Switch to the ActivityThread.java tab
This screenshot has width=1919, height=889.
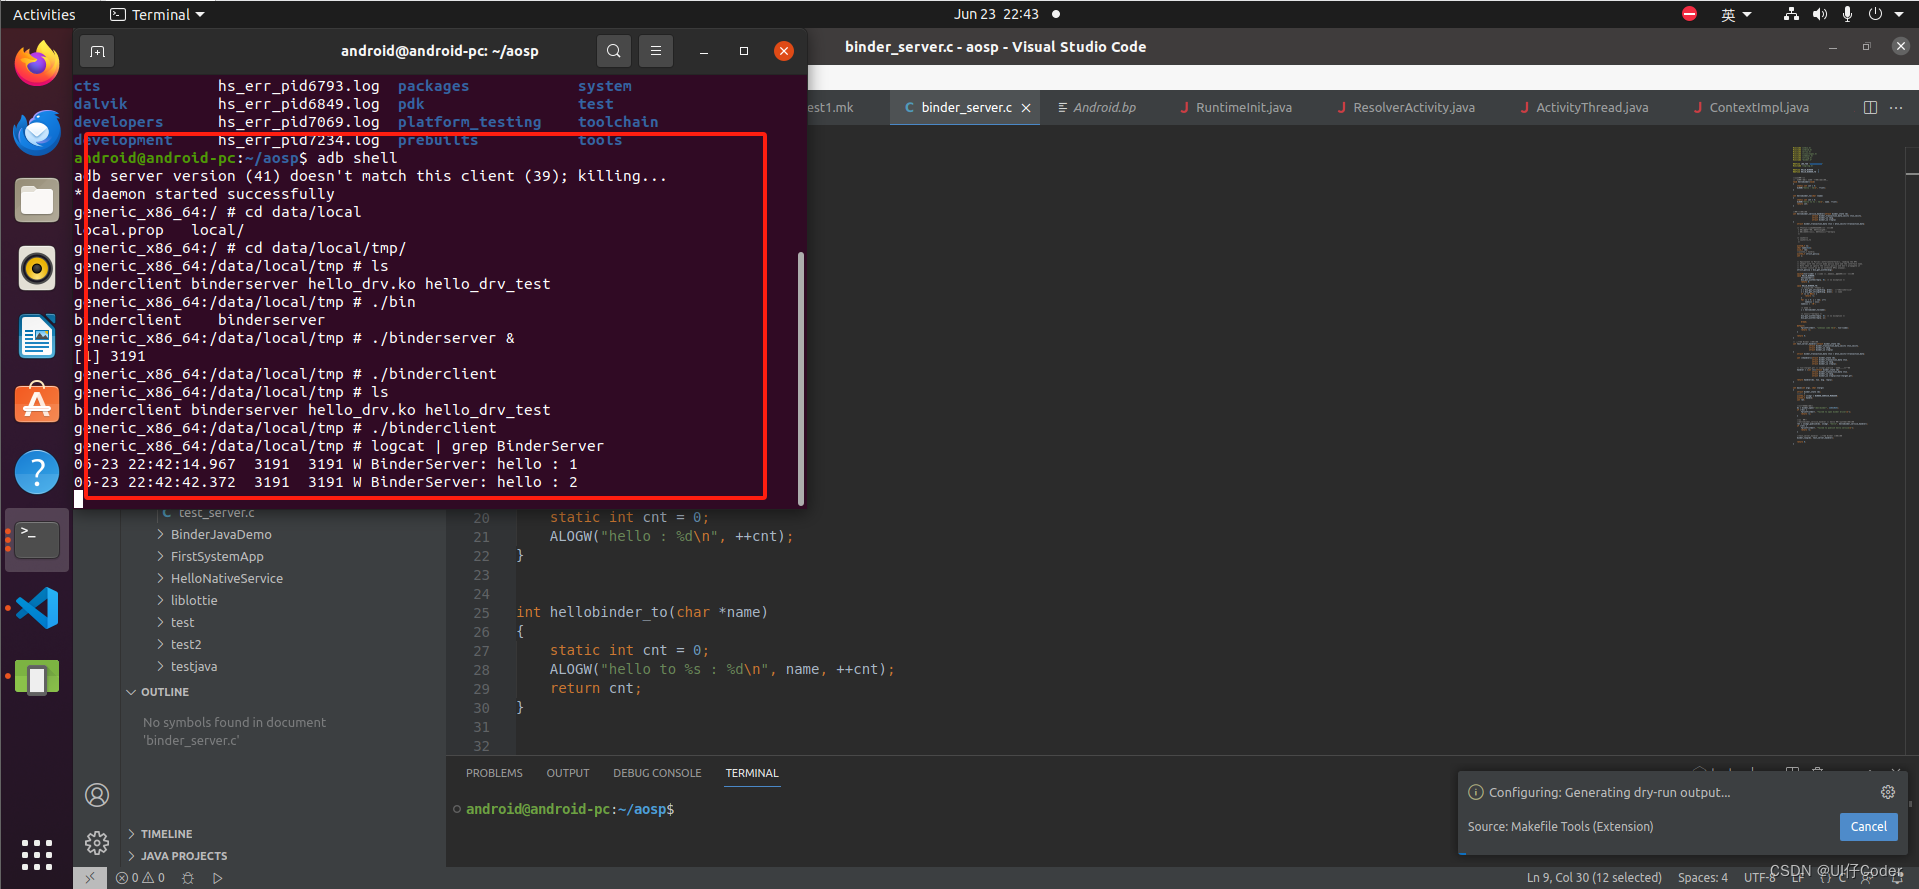1592,107
